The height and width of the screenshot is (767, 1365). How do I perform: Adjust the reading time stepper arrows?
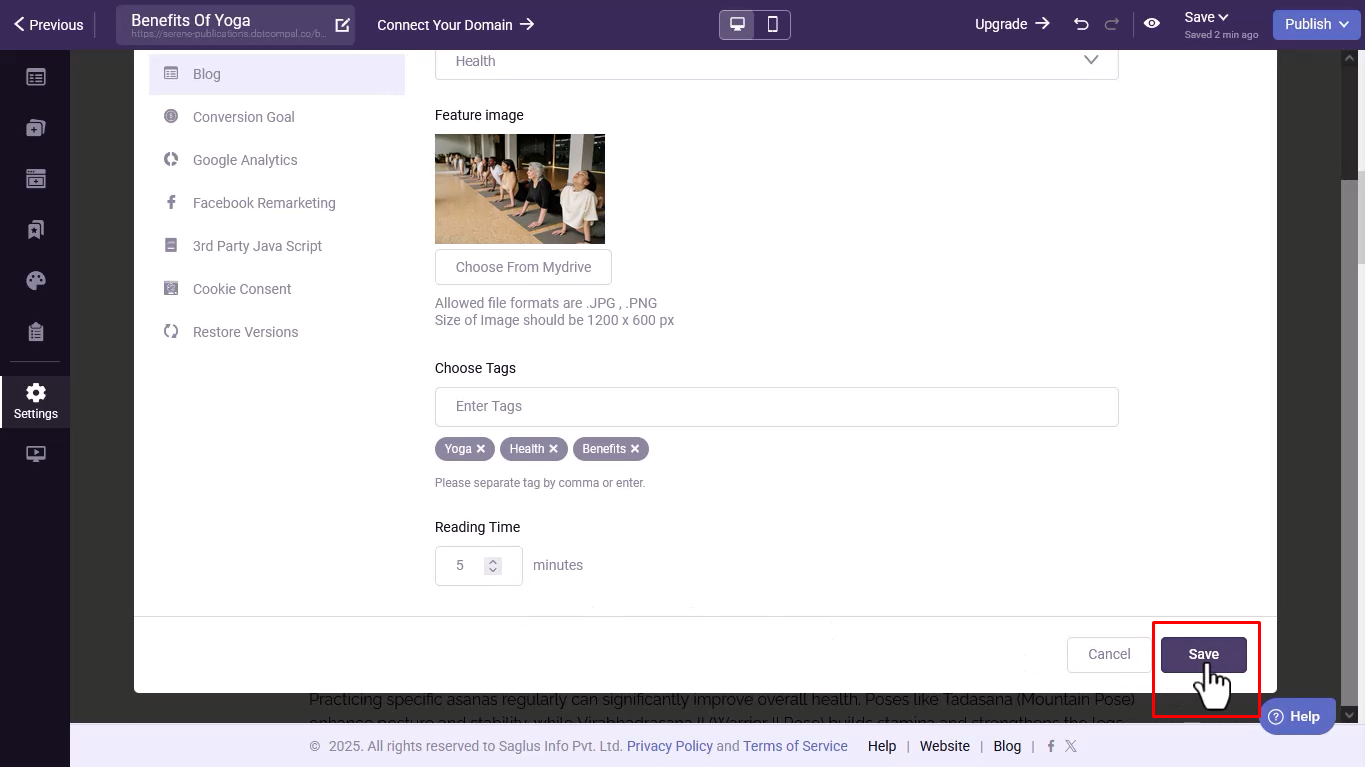point(492,566)
